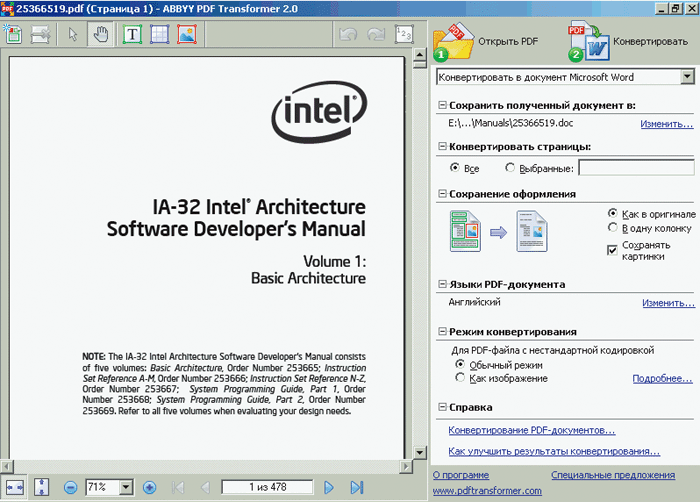700x502 pixels.
Task: Open the 'Конвертировать в документ Microsoft Word' dropdown
Action: (x=688, y=77)
